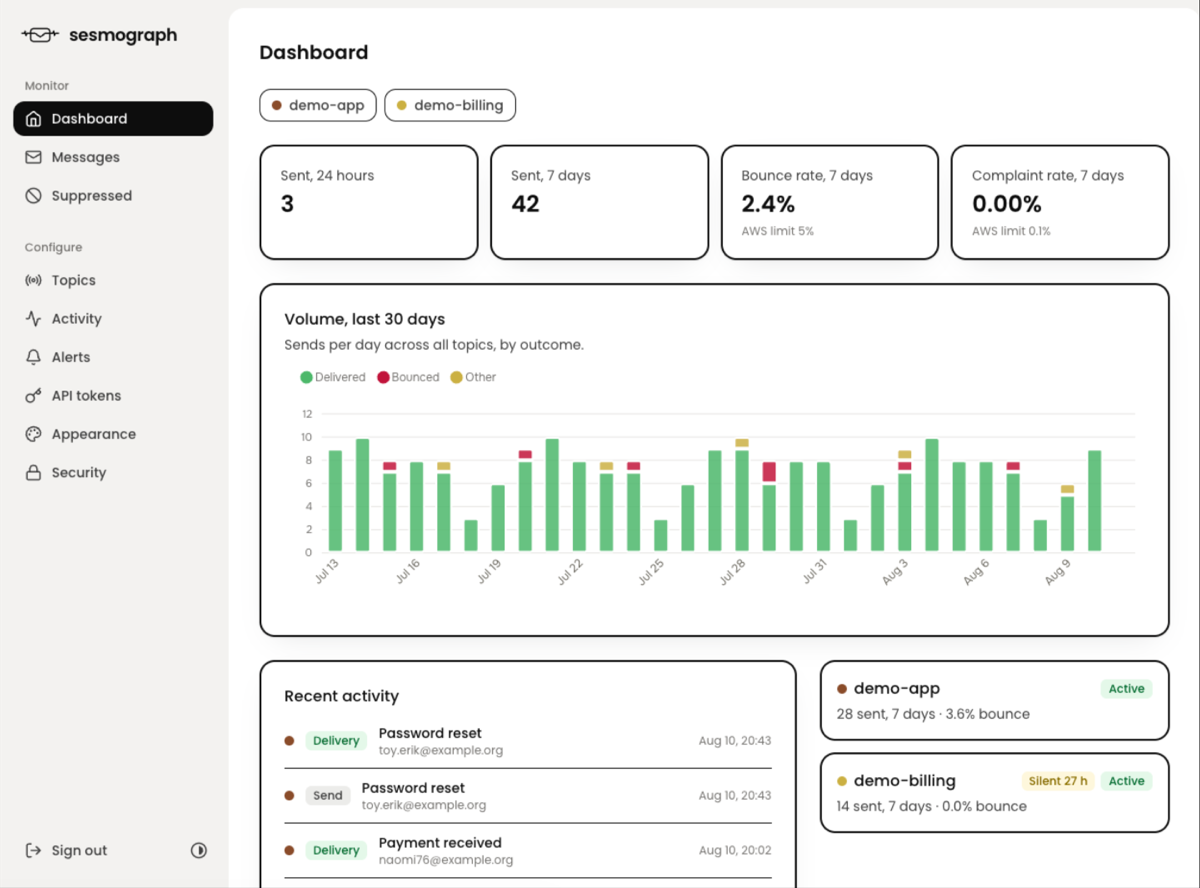Click the naomi76@example.org address

point(446,860)
